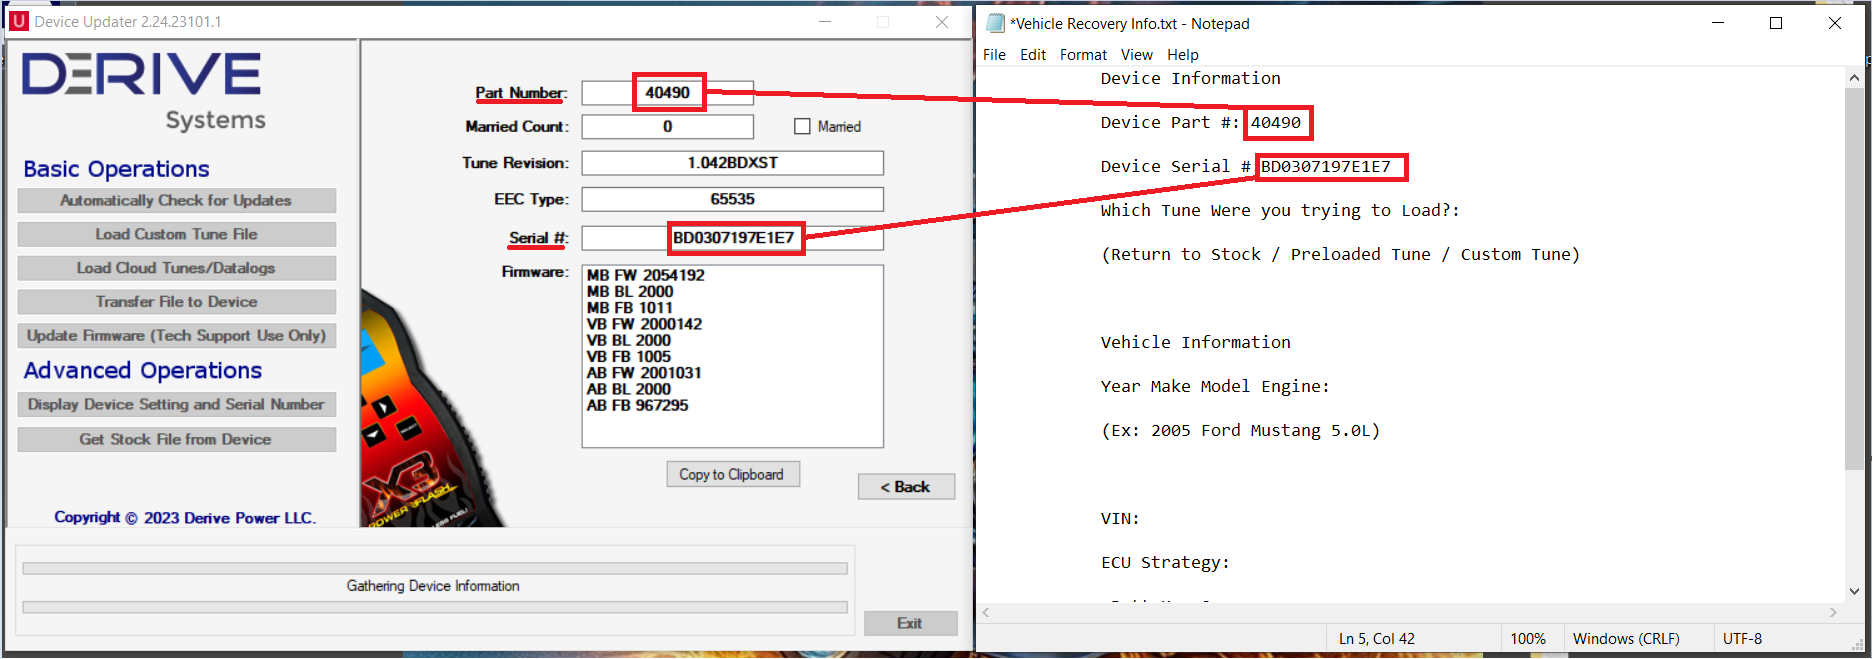Click 'Which Tune Were you trying to Load?:' line
1872x659 pixels.
(1280, 210)
